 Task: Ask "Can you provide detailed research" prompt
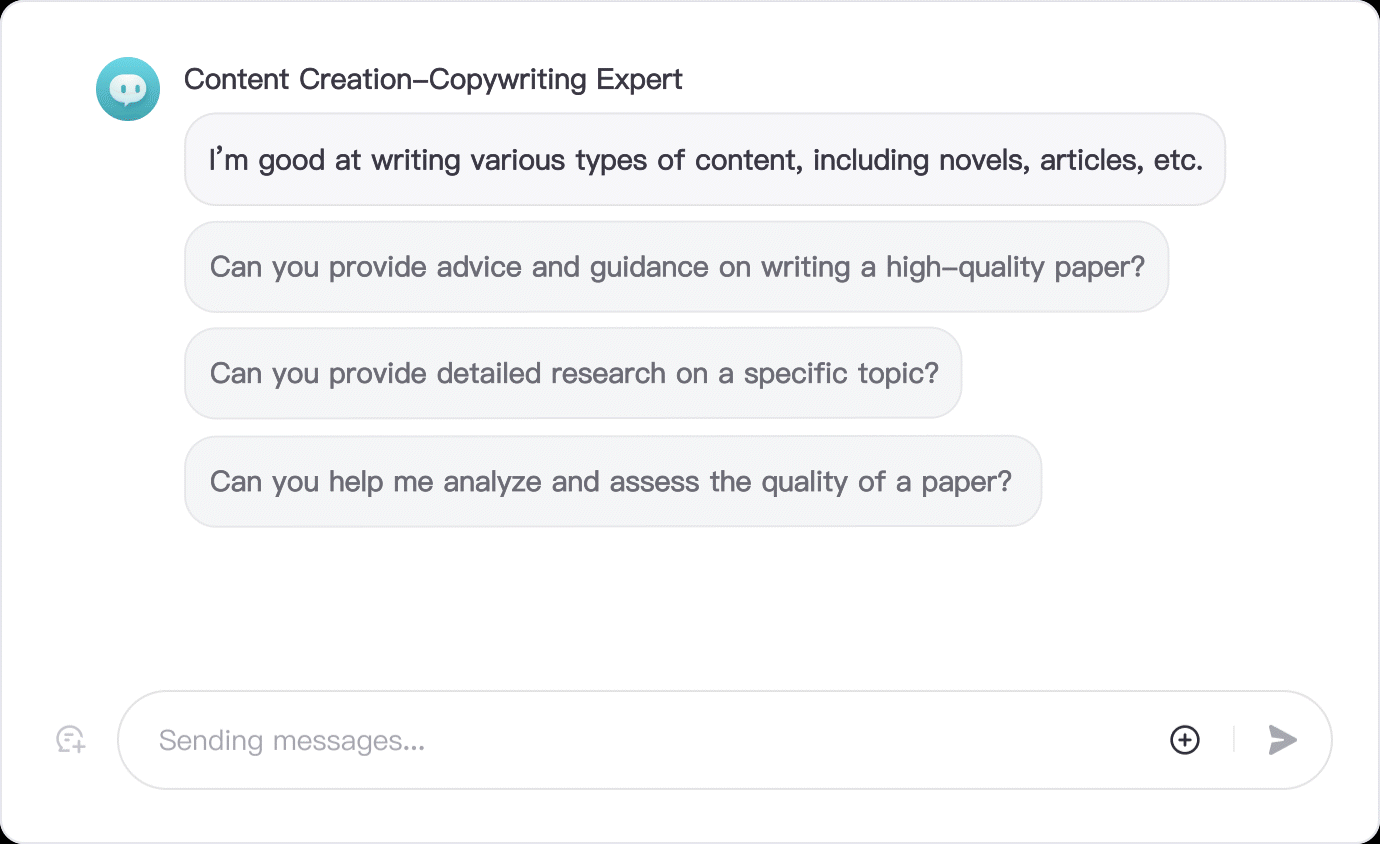[573, 373]
